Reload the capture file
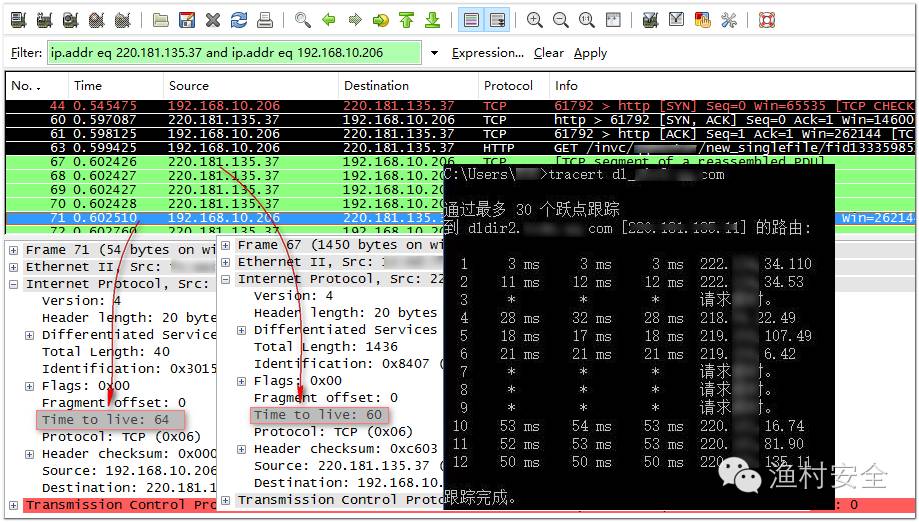 (239, 20)
